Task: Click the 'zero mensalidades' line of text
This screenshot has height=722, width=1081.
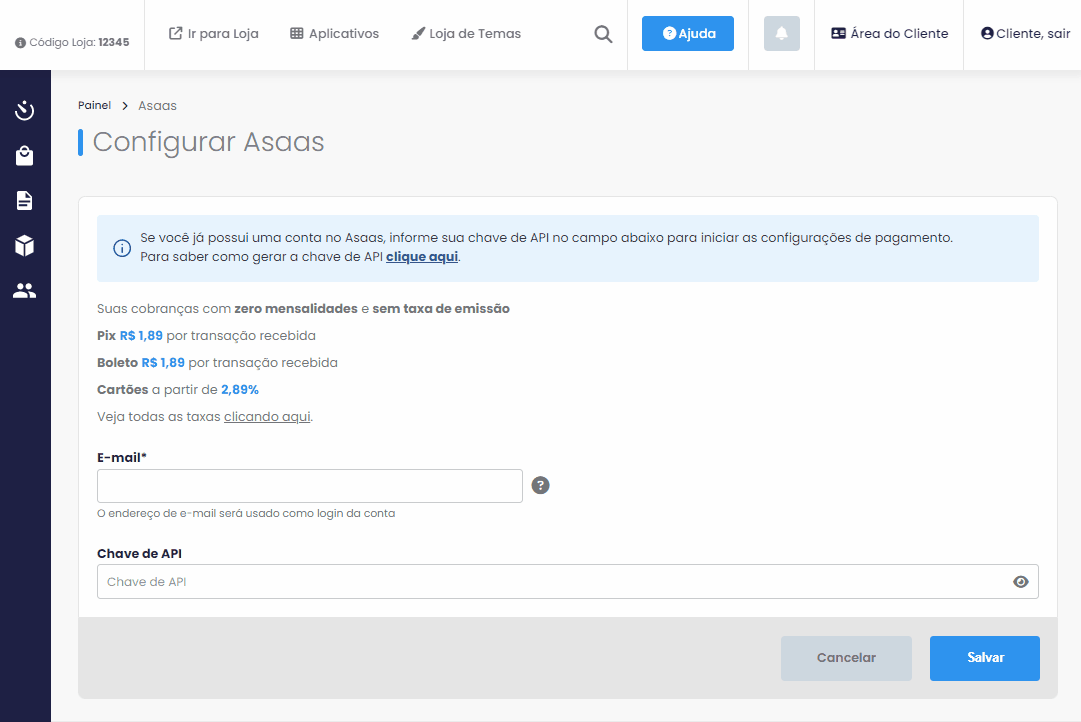Action: (x=303, y=309)
